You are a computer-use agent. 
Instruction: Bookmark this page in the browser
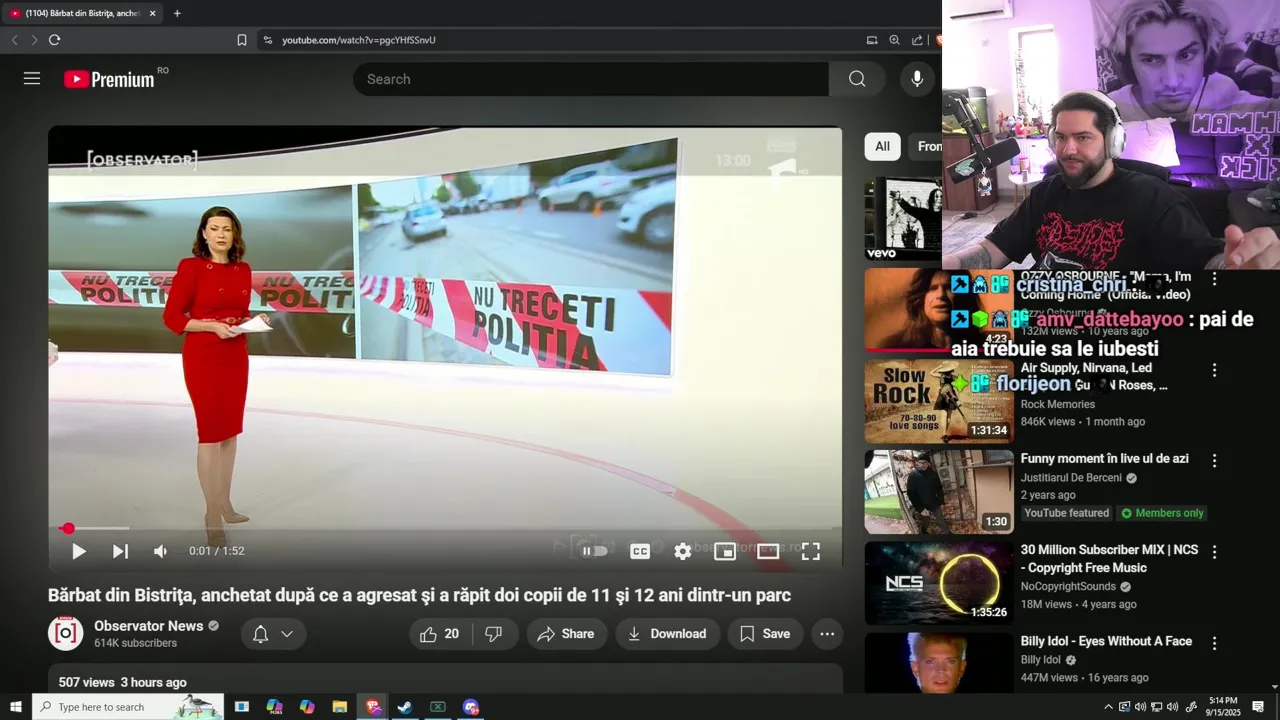coord(242,40)
